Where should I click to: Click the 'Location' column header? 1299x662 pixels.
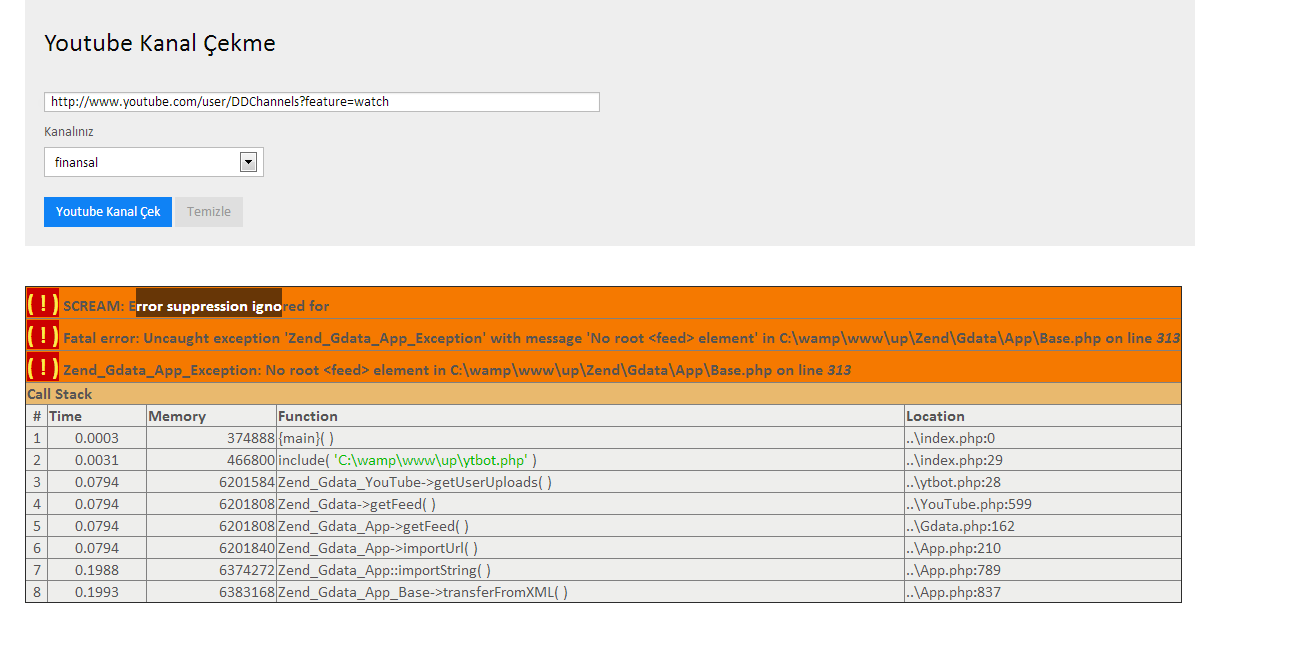(x=935, y=416)
